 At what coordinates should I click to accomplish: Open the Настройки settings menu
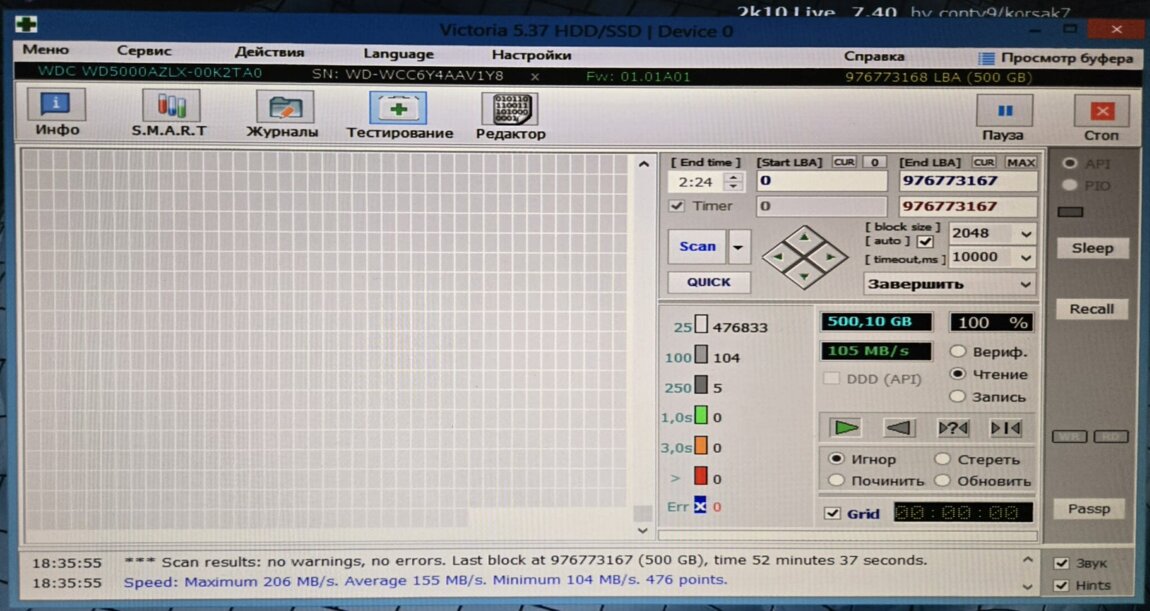click(x=531, y=55)
